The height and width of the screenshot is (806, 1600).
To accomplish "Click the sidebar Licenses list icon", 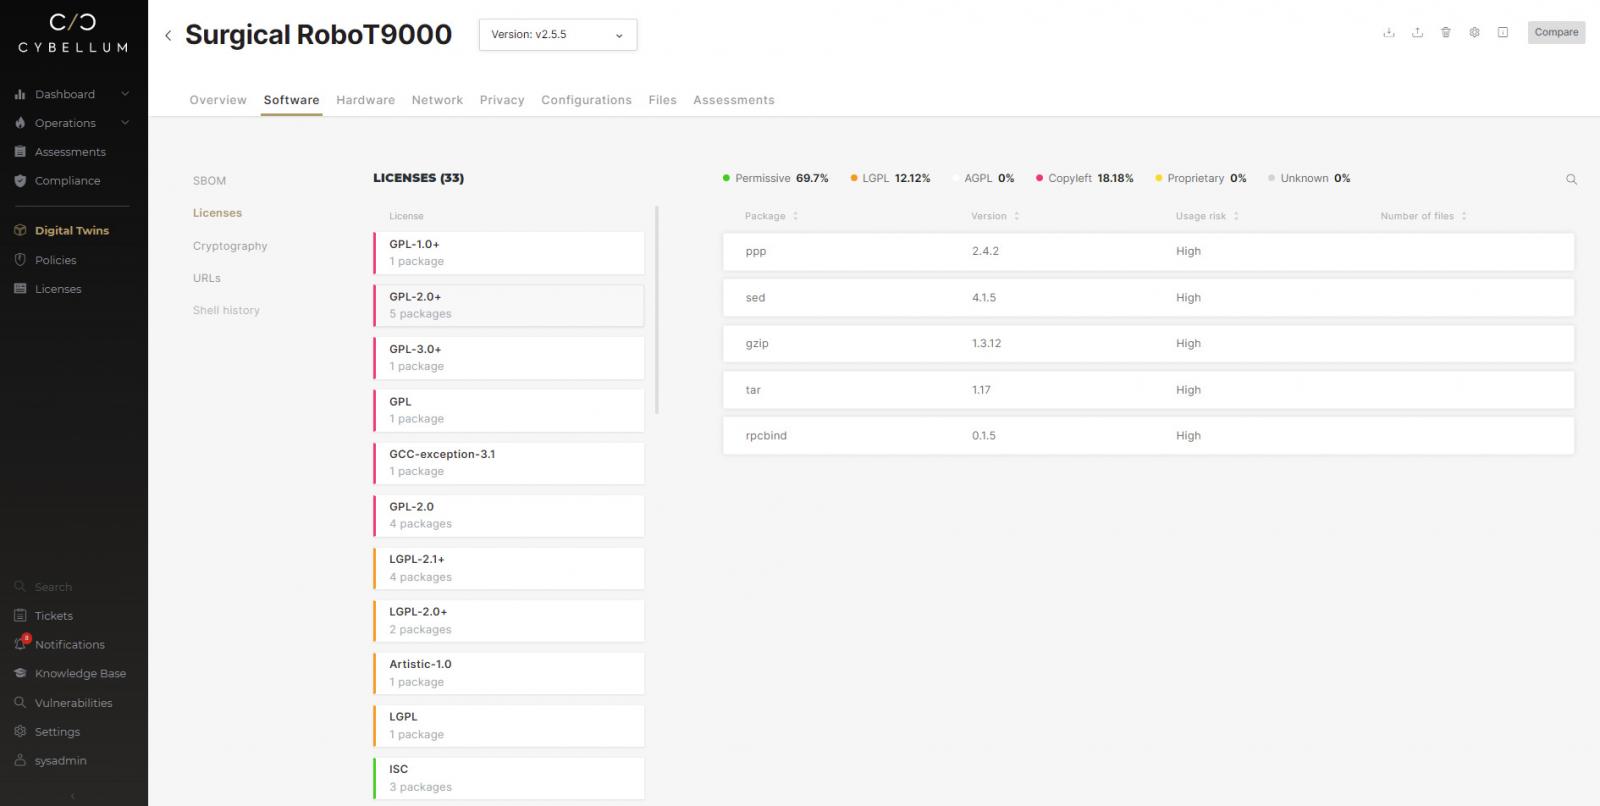I will [20, 289].
